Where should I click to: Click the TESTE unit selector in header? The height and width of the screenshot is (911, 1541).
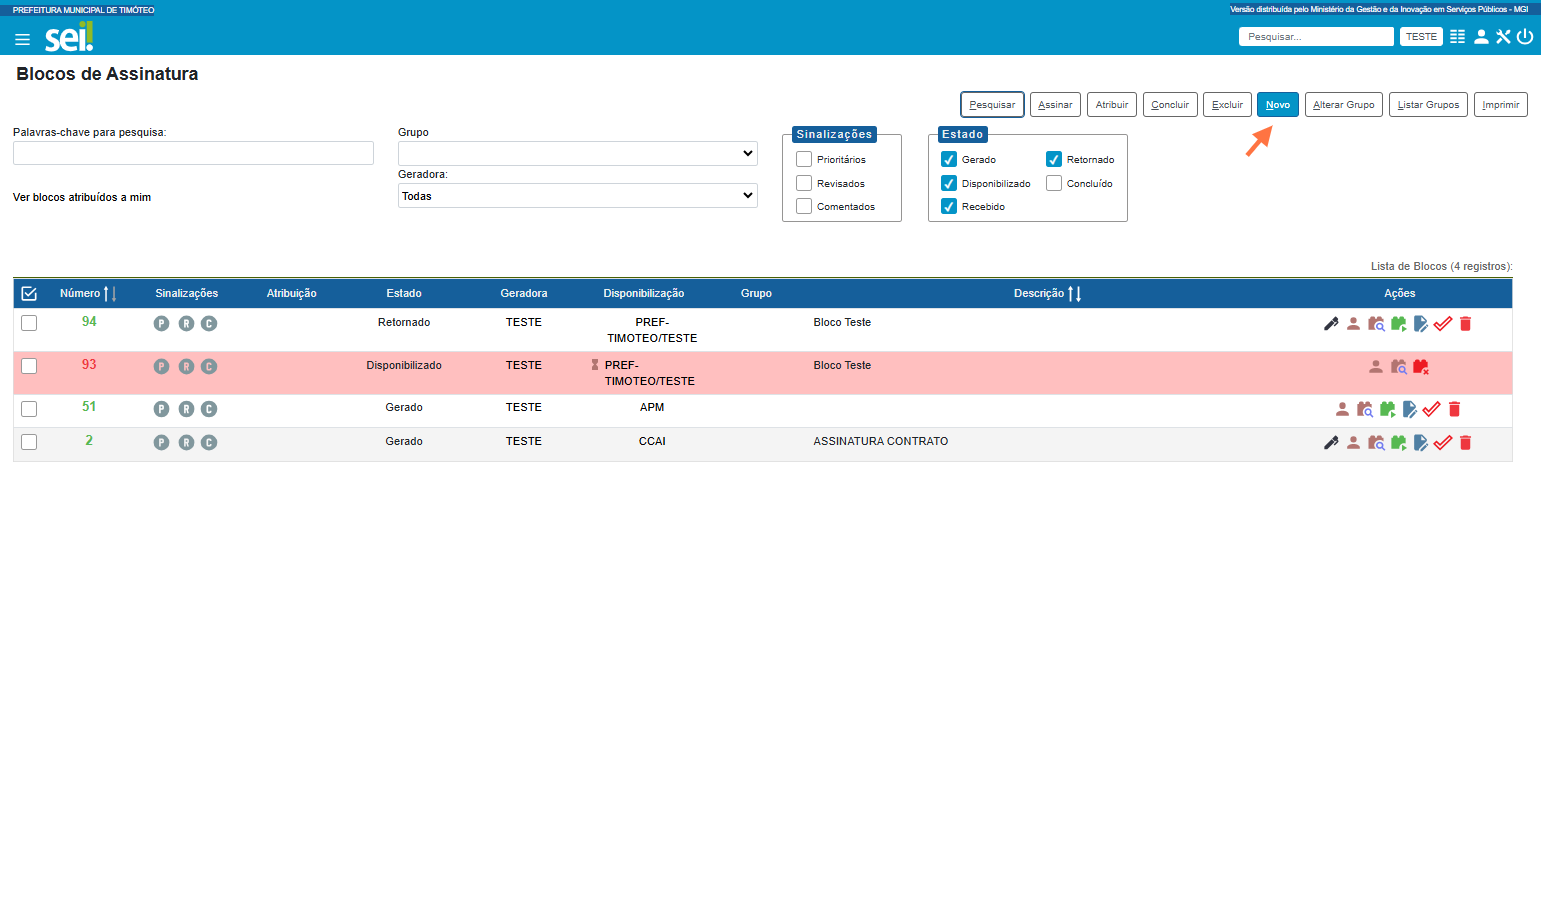tap(1421, 37)
